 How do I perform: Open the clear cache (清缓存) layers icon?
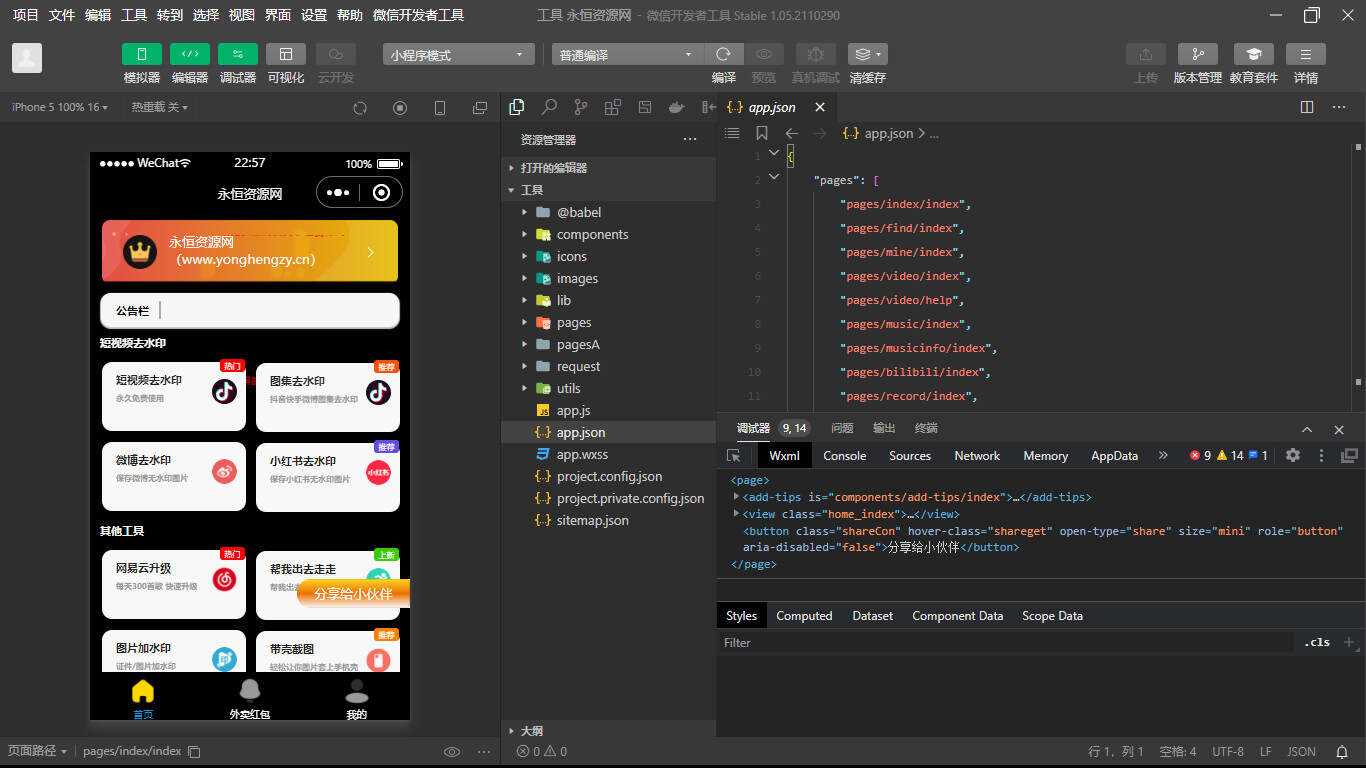866,54
